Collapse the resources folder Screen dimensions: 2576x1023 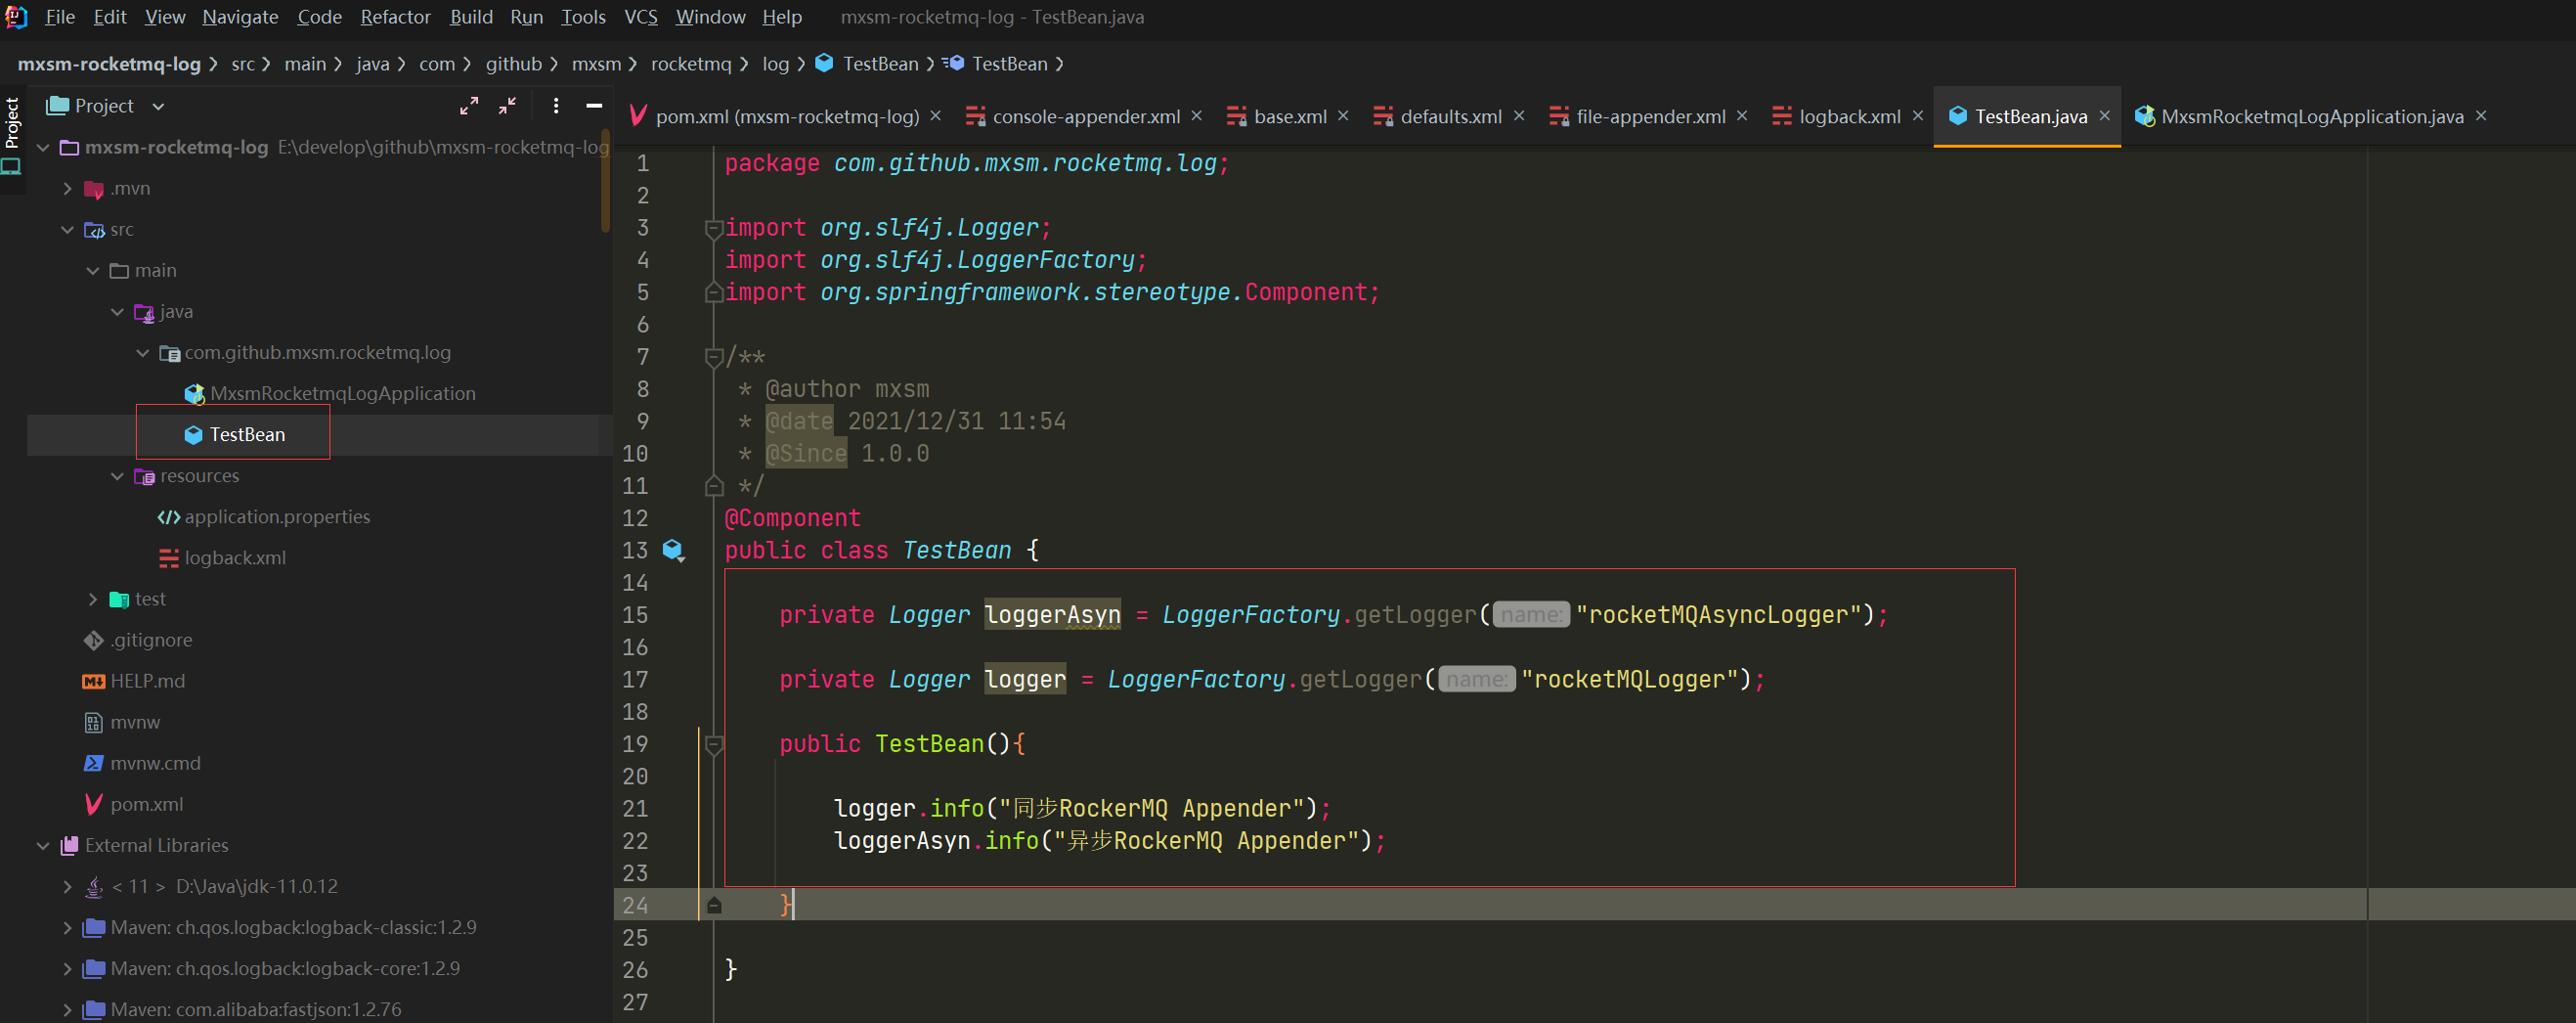(x=117, y=476)
